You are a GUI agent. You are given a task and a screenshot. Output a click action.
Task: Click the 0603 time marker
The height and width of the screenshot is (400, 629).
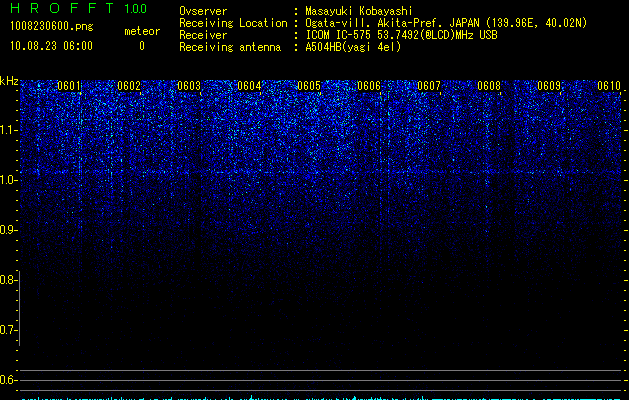[189, 86]
